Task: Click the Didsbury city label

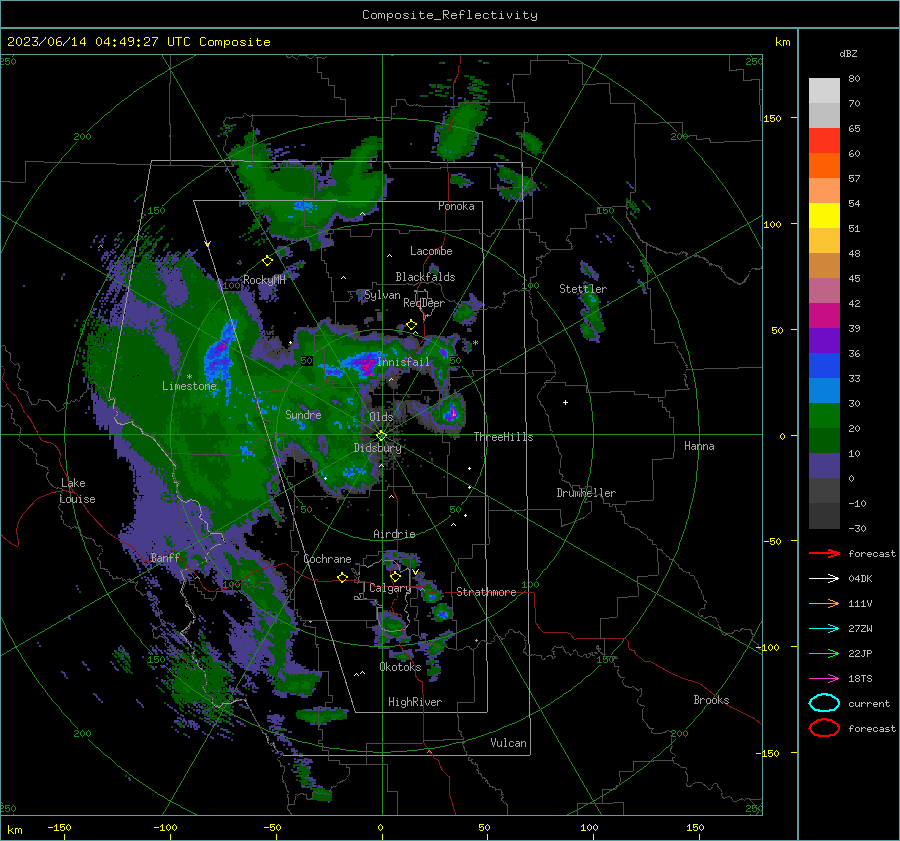Action: (x=377, y=448)
